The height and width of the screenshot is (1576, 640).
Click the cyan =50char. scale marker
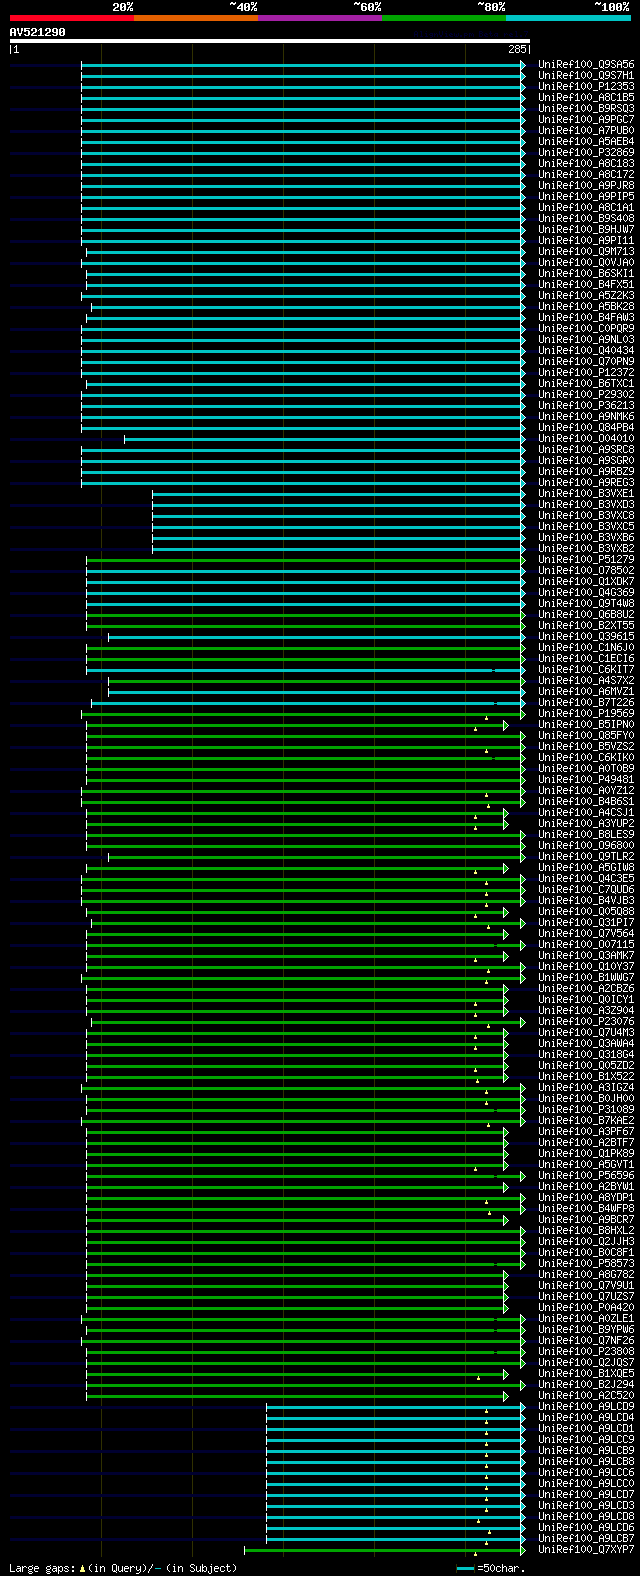465,1568
